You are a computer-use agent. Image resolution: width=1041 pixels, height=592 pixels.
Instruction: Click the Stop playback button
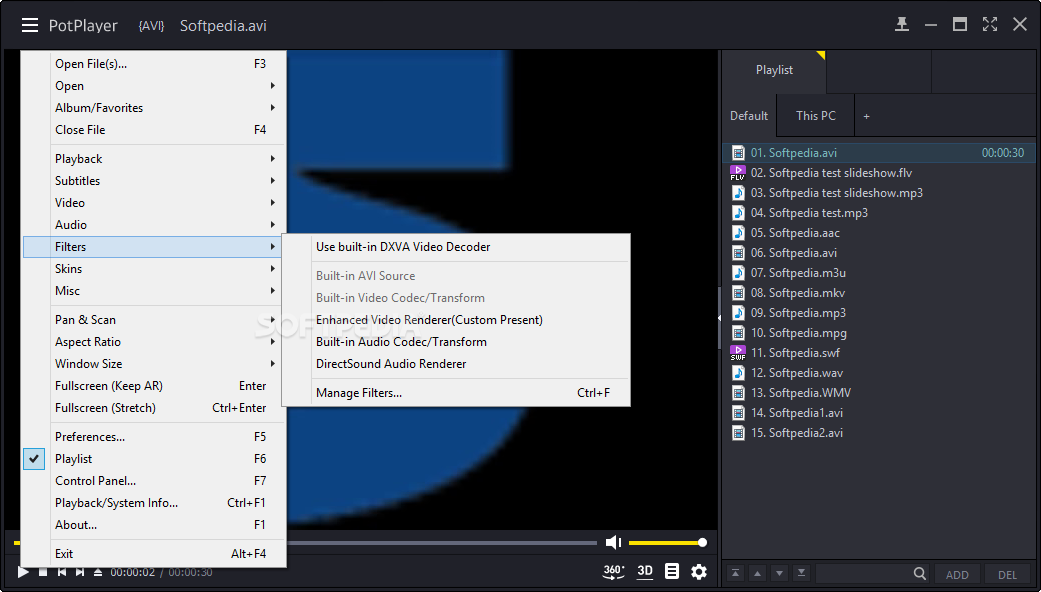[43, 571]
